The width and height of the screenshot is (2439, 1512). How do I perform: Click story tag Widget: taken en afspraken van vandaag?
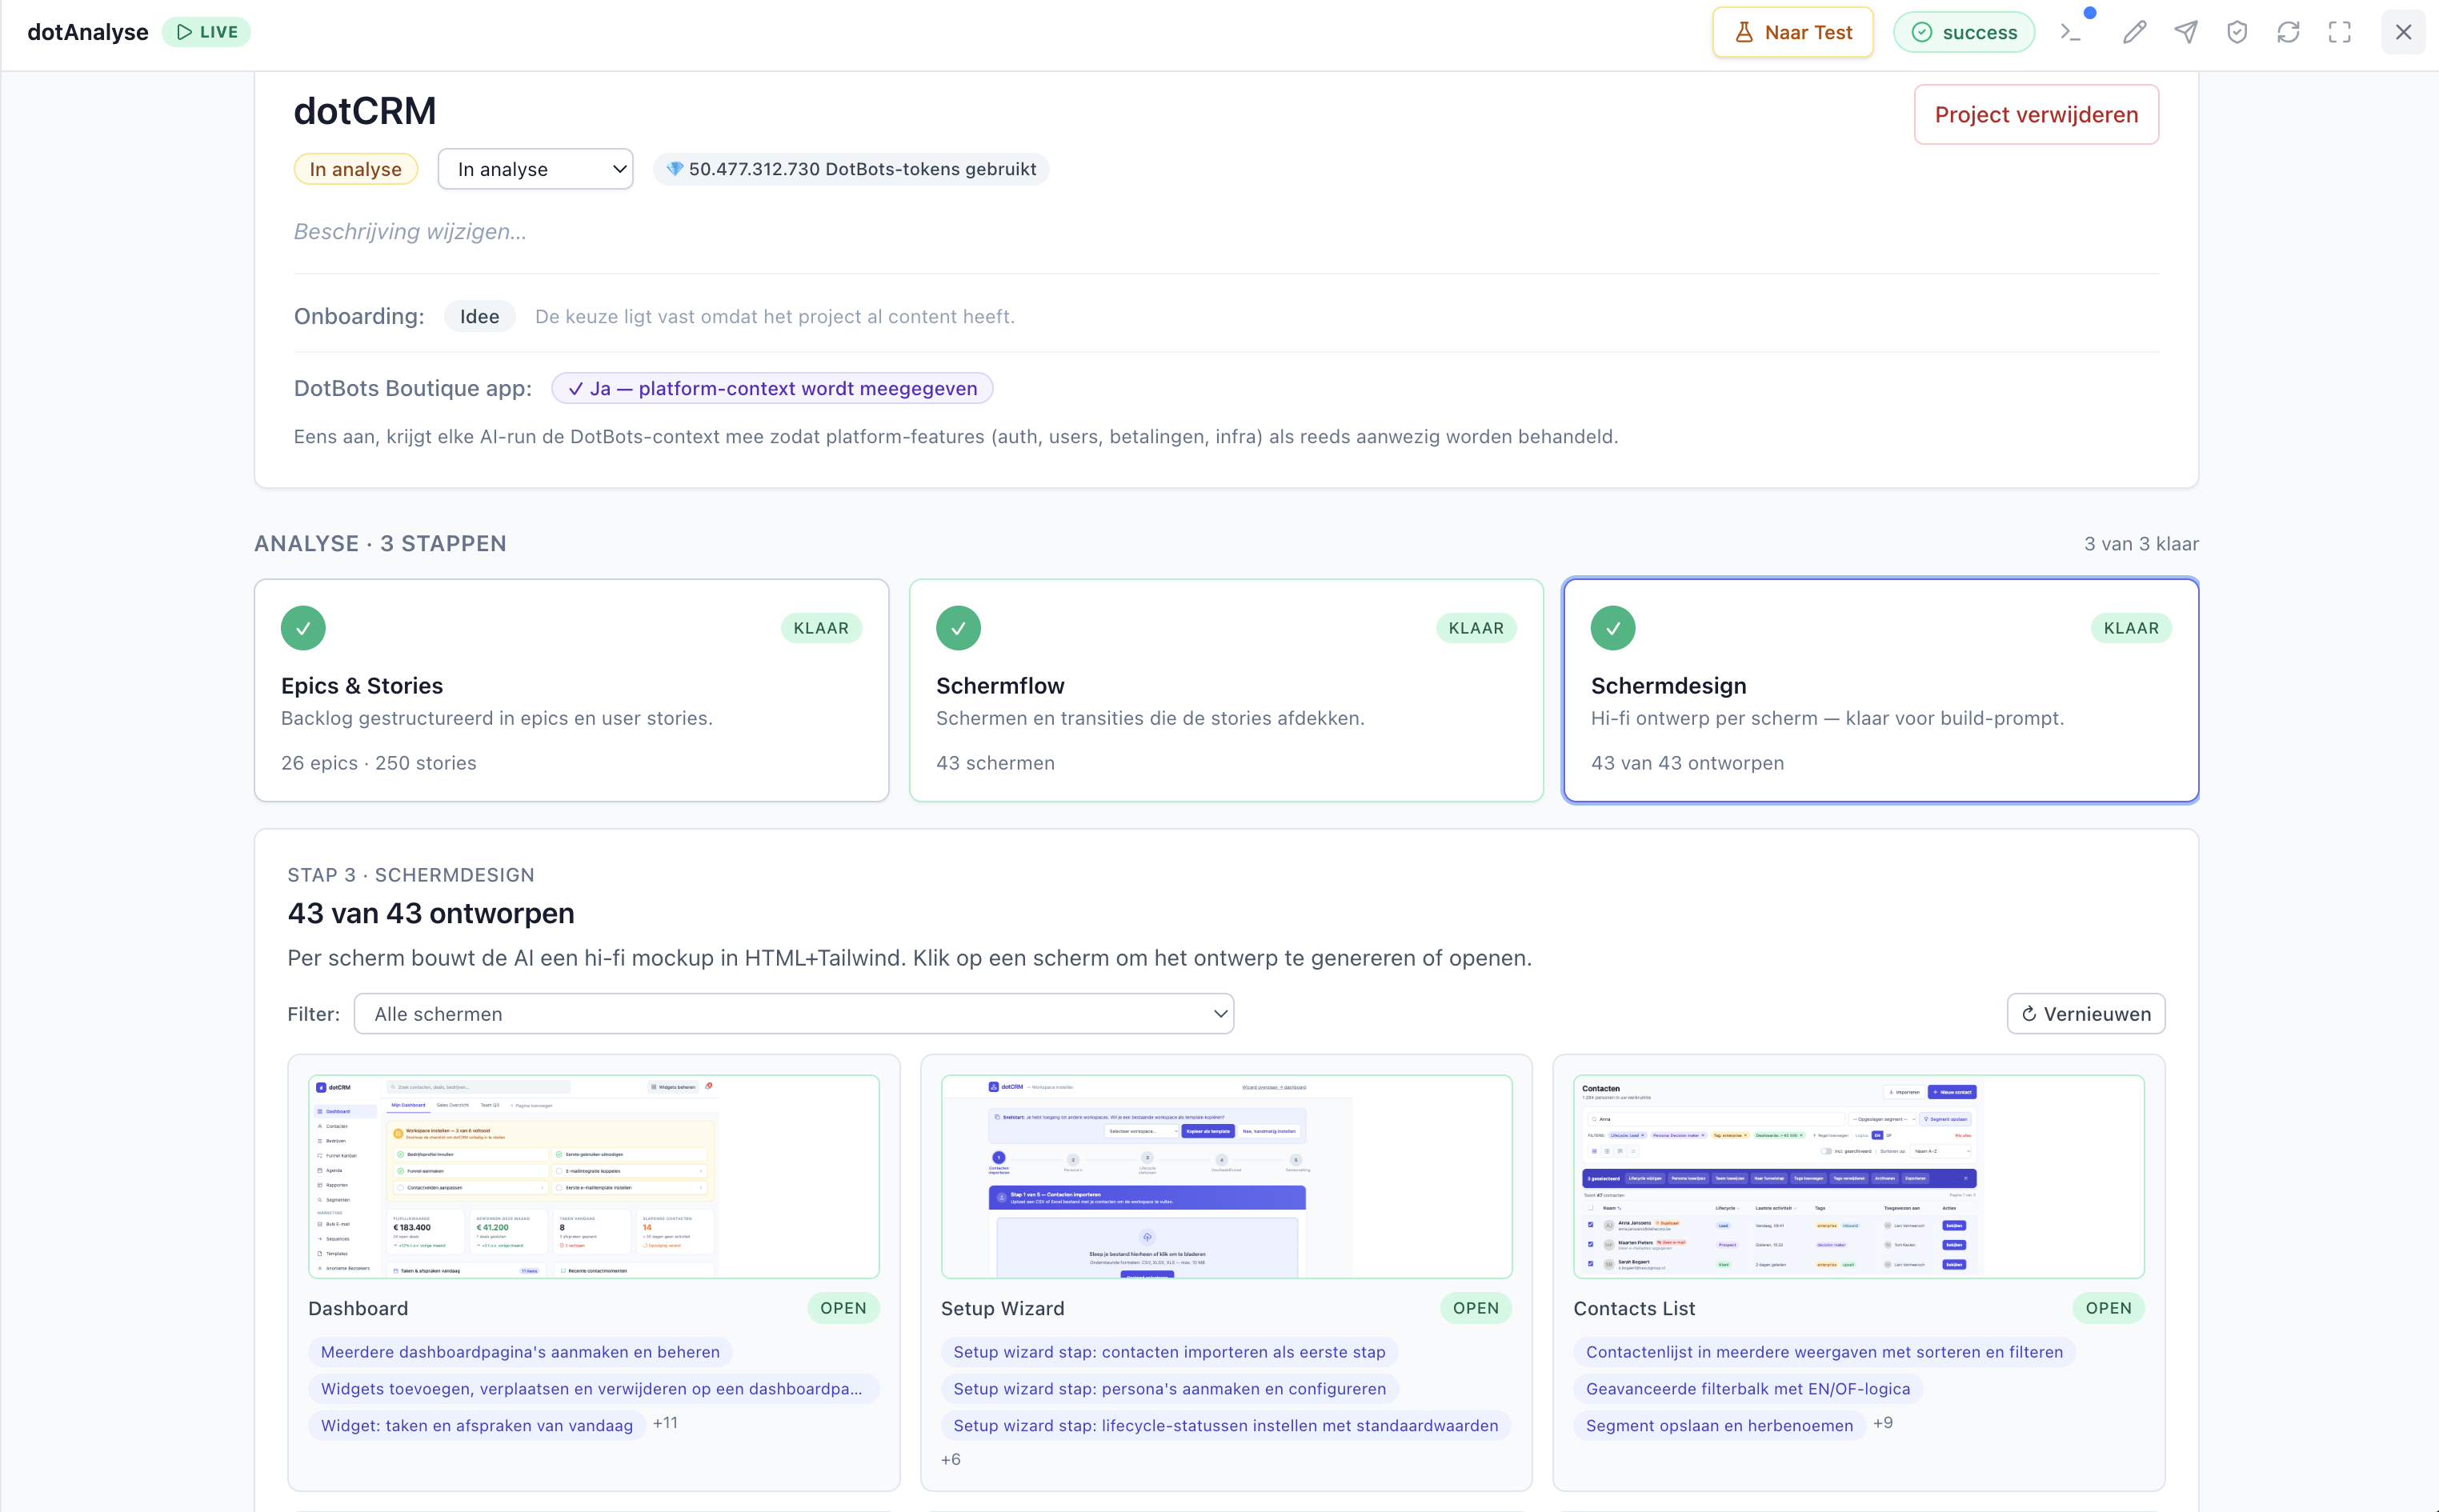pyautogui.click(x=477, y=1426)
